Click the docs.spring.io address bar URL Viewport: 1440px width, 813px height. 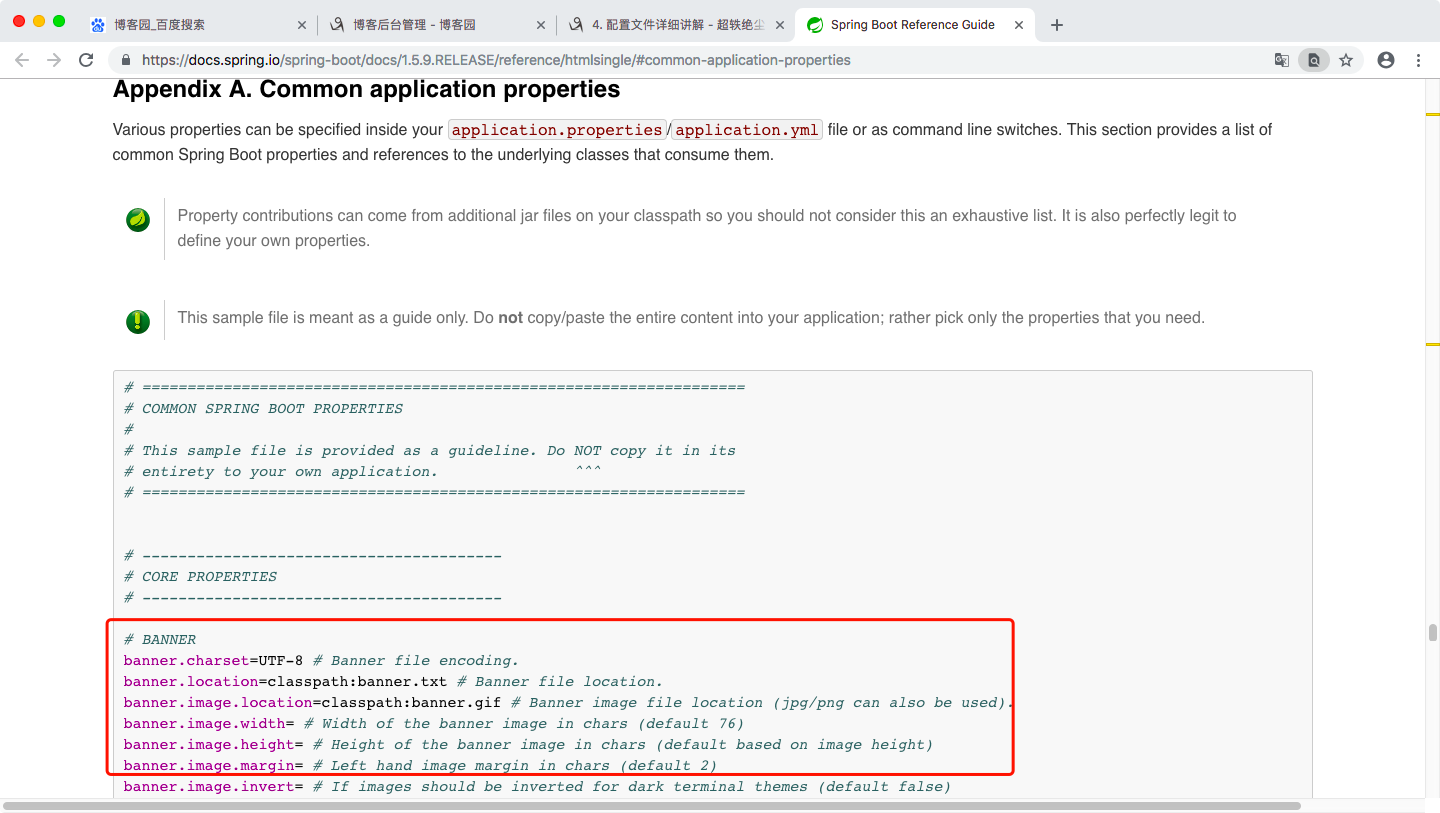(496, 60)
